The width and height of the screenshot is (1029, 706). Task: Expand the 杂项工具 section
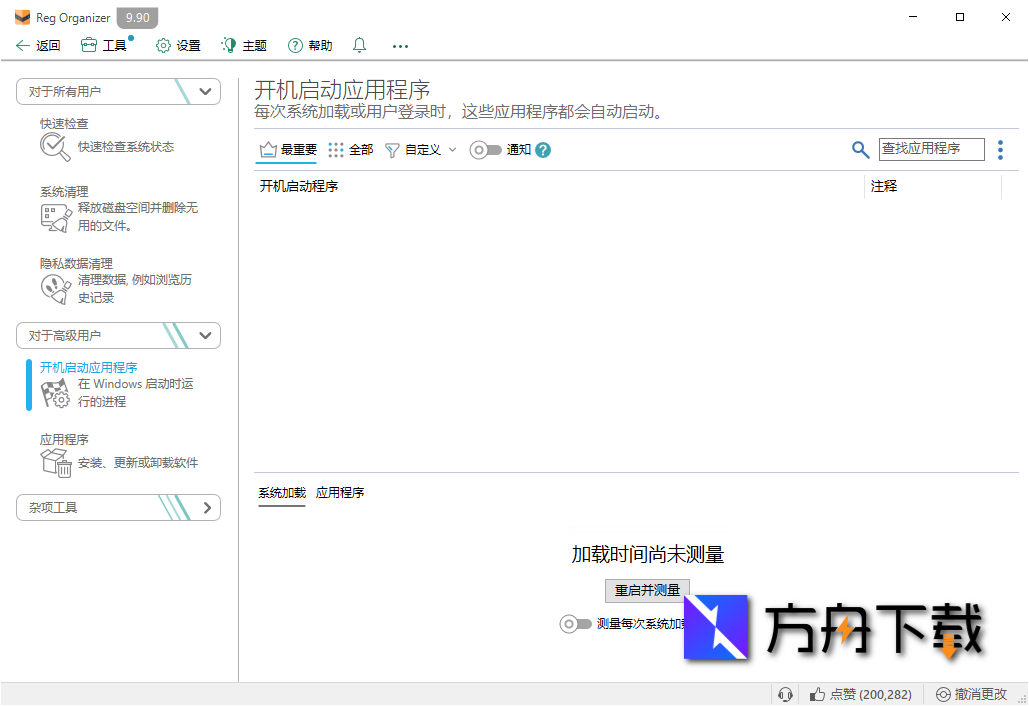(x=206, y=507)
